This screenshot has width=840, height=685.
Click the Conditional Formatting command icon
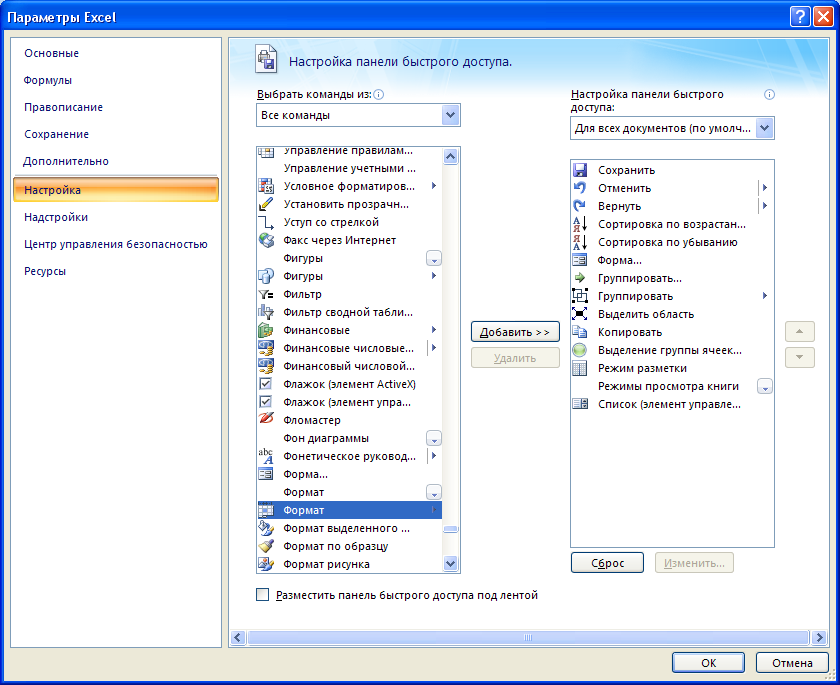tap(266, 186)
